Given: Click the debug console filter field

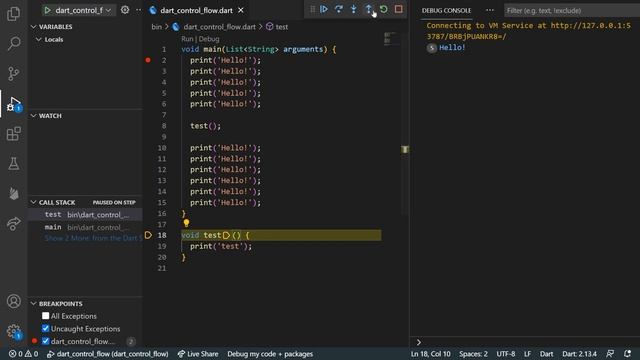Looking at the screenshot, I should click(571, 10).
